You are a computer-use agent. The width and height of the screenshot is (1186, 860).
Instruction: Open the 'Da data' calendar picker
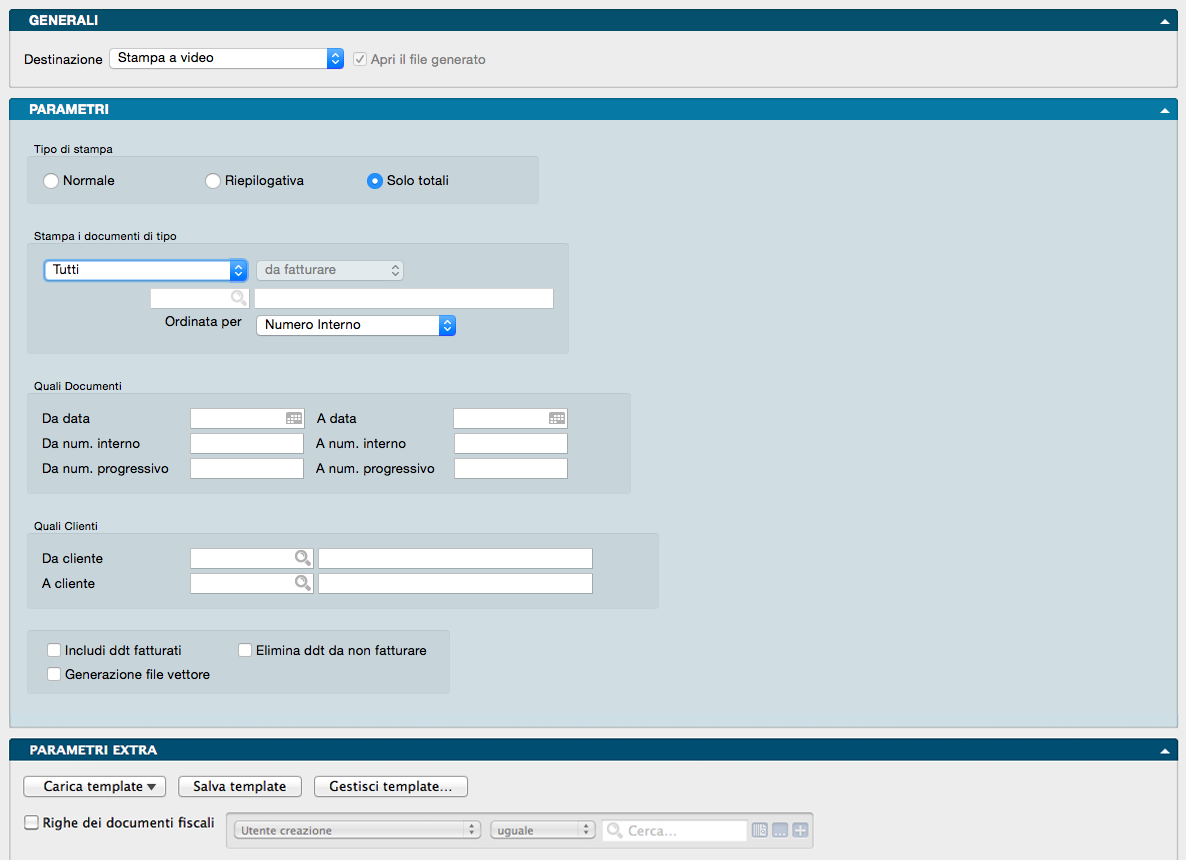pos(294,419)
